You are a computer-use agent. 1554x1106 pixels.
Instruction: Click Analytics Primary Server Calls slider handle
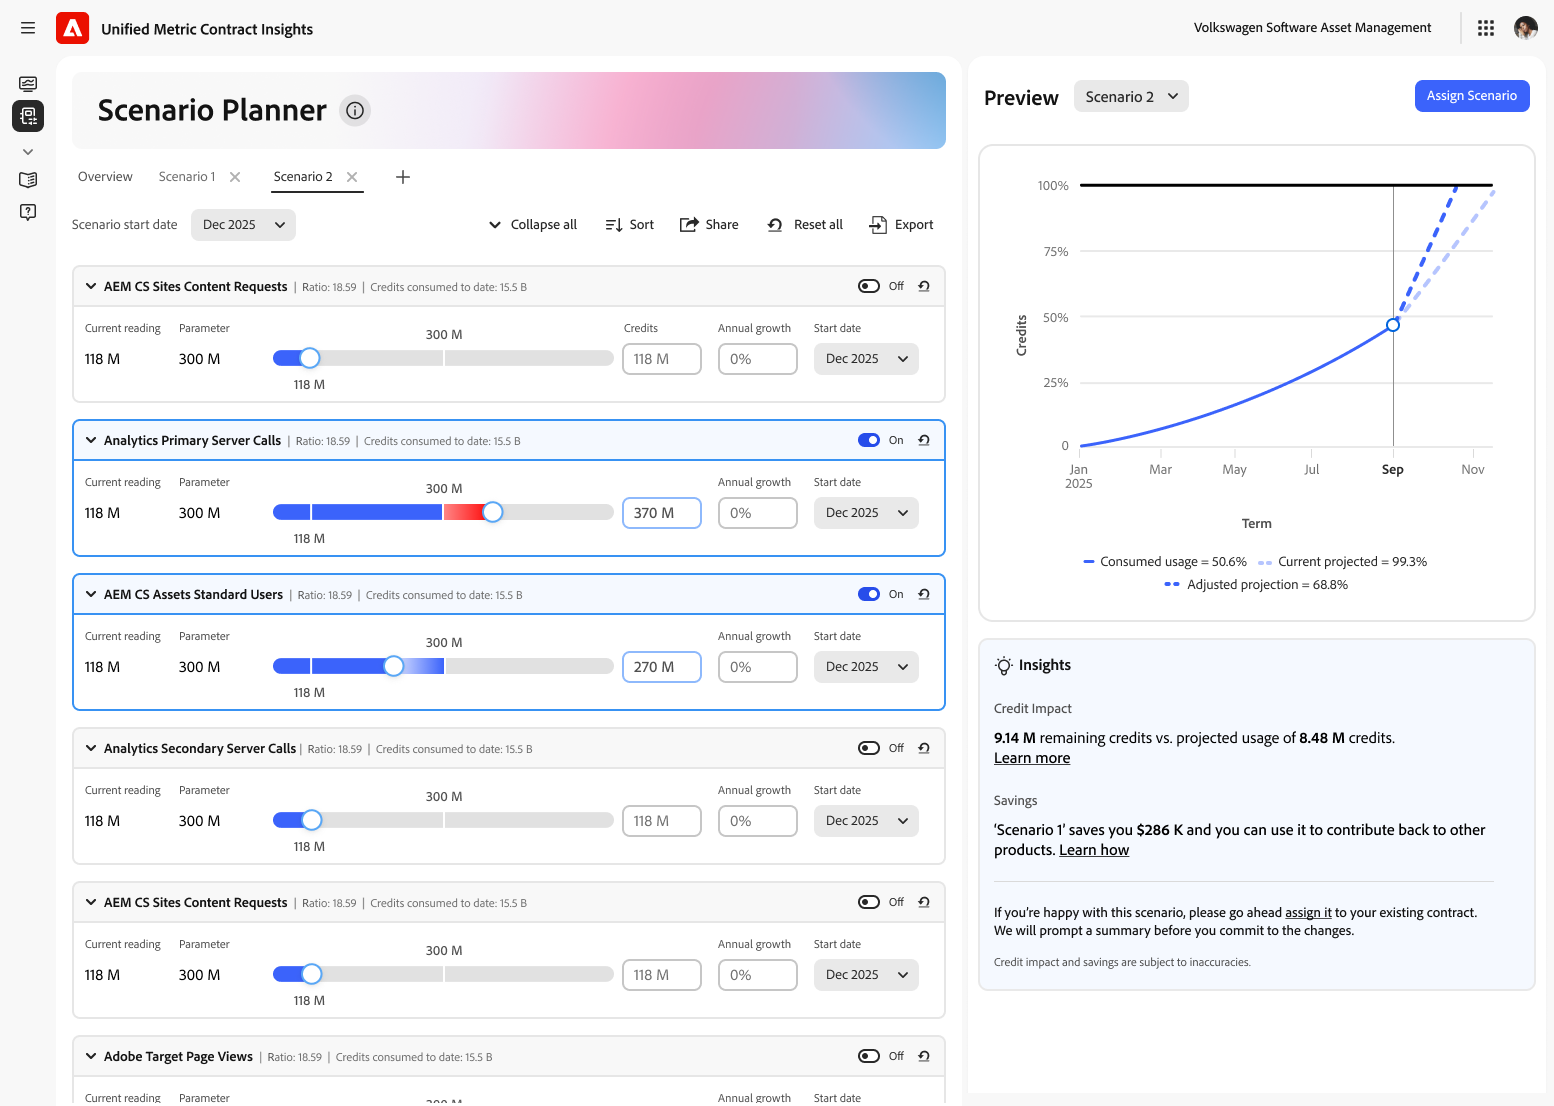[x=492, y=512]
